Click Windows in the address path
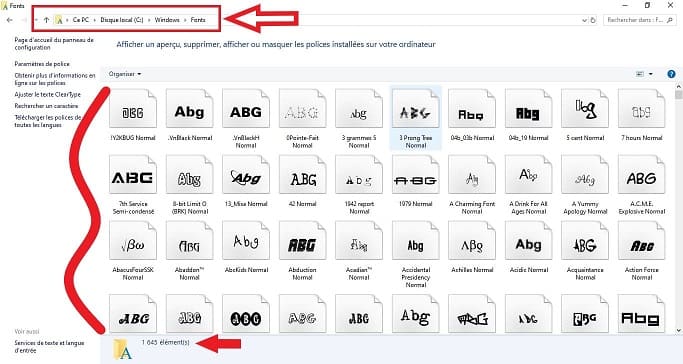This screenshot has height=364, width=683. (167, 20)
